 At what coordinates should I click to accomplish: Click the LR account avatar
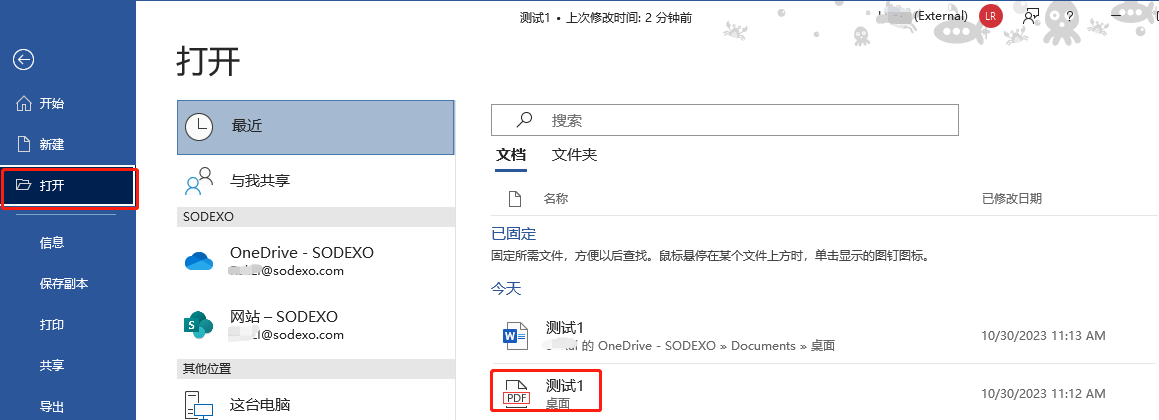tap(990, 16)
